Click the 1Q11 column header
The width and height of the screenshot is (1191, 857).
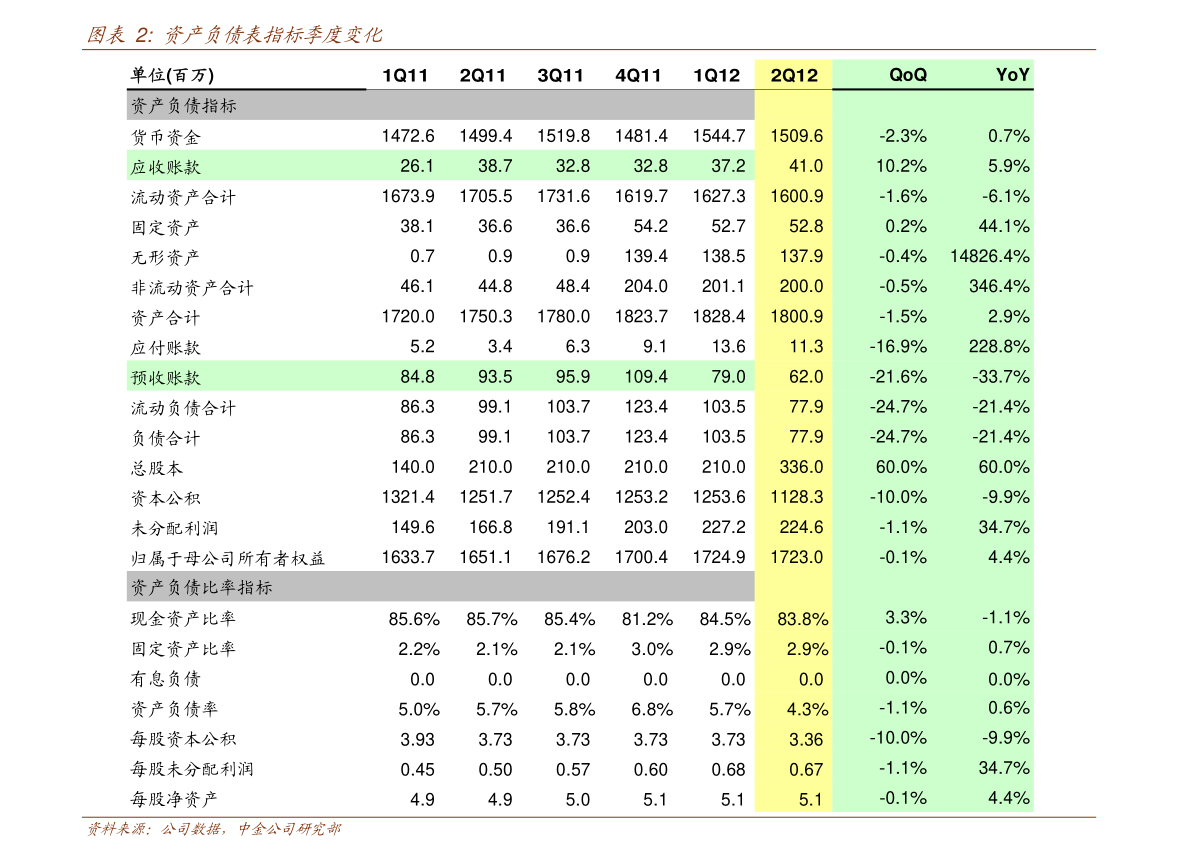(x=405, y=75)
